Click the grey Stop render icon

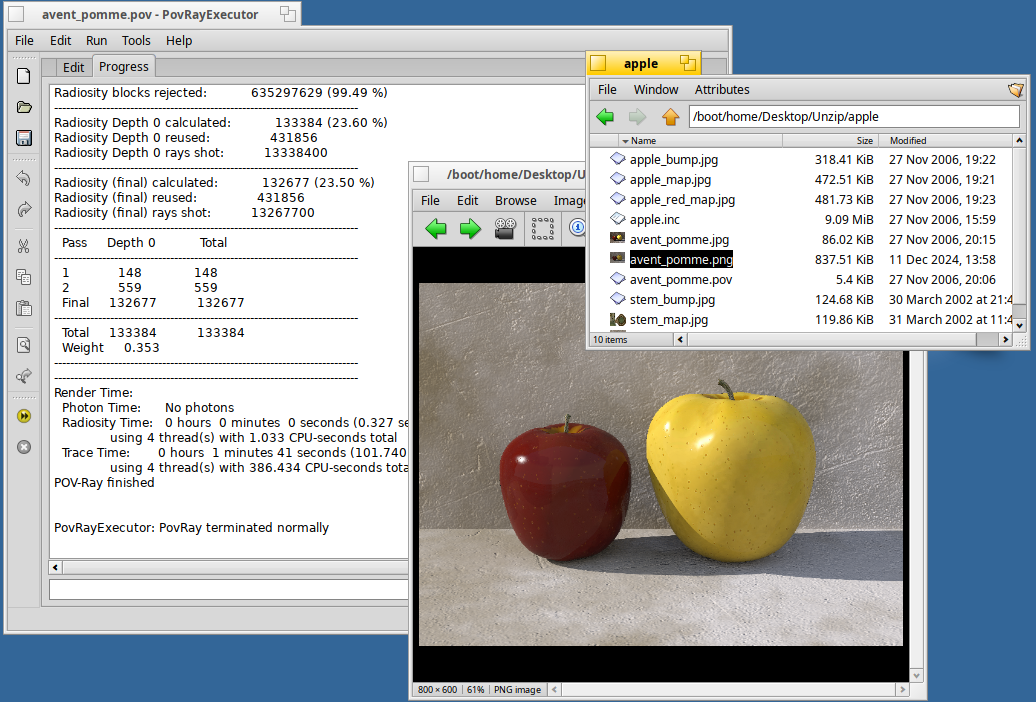[x=24, y=447]
